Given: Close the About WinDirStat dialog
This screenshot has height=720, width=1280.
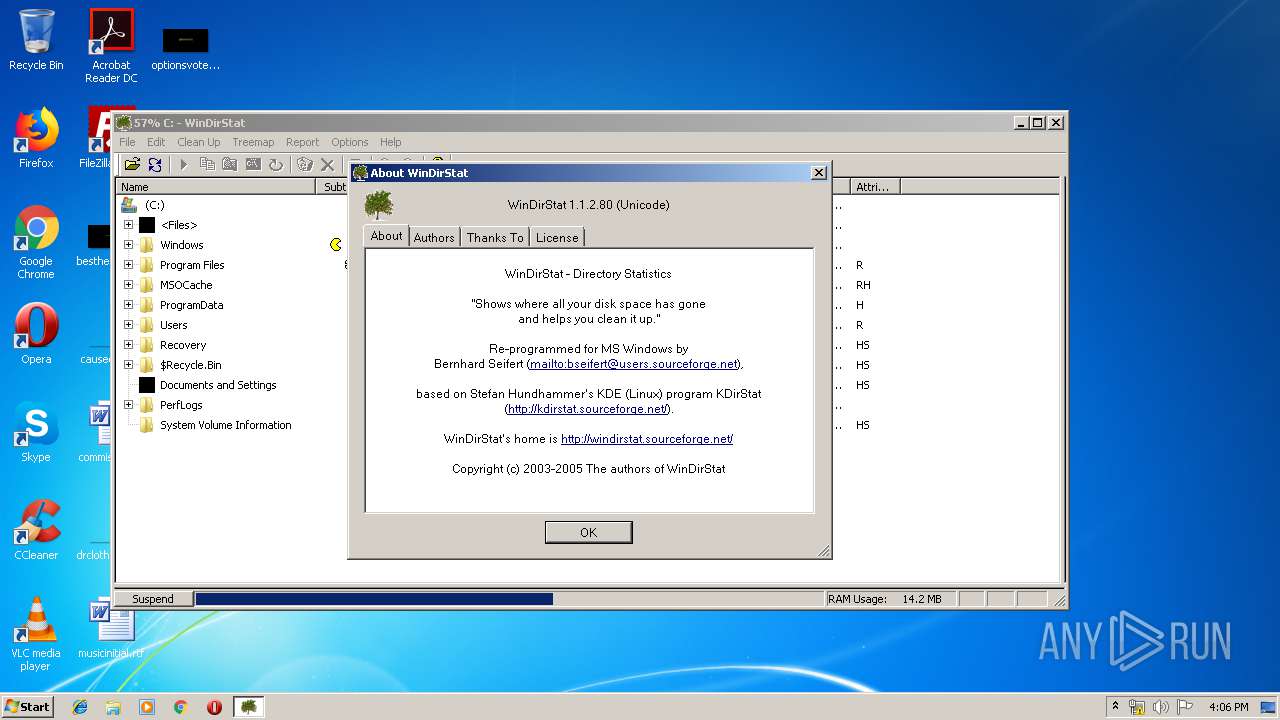Looking at the screenshot, I should tap(818, 173).
